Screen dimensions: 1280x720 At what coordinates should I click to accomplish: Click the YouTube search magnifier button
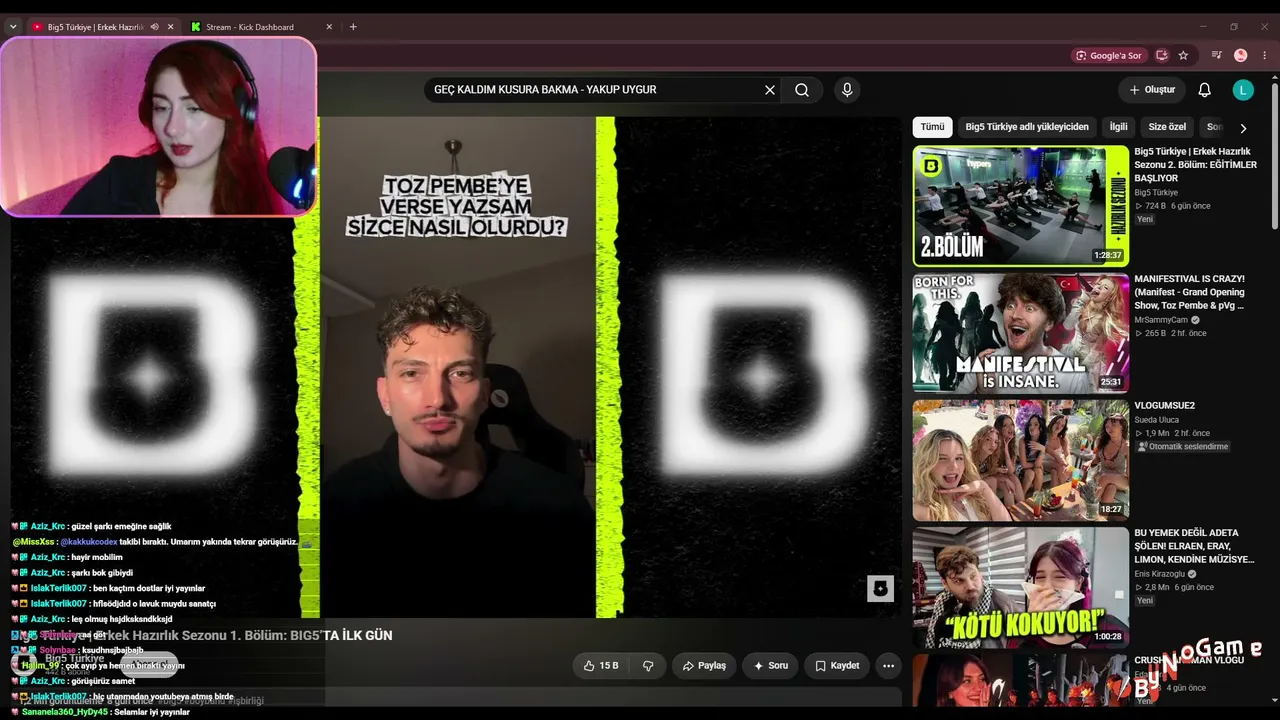pos(802,90)
